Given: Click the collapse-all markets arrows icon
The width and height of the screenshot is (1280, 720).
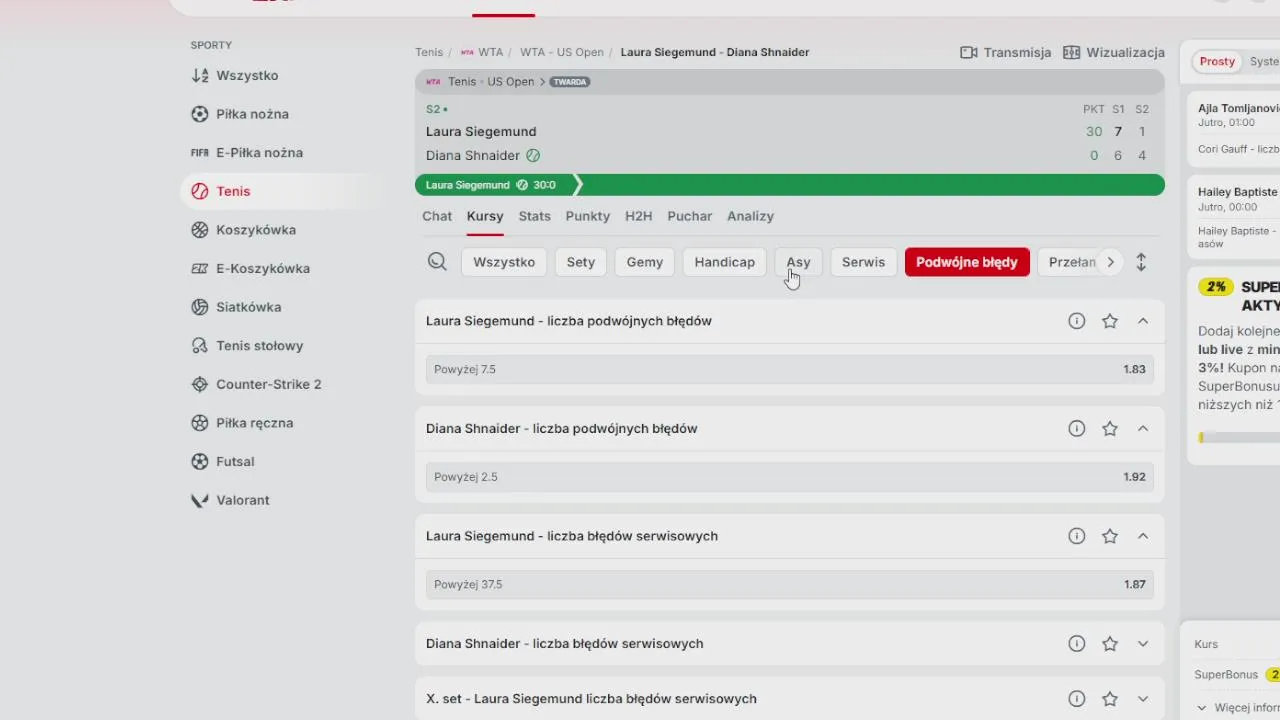Looking at the screenshot, I should (1141, 262).
